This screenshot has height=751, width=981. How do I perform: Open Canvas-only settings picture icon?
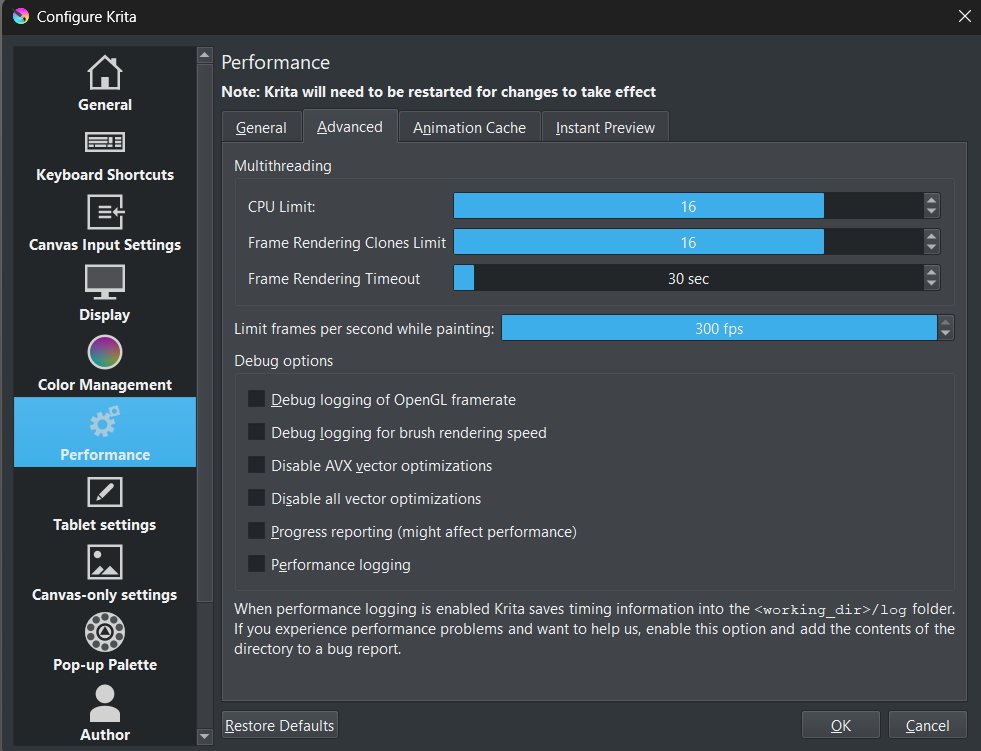coord(105,562)
